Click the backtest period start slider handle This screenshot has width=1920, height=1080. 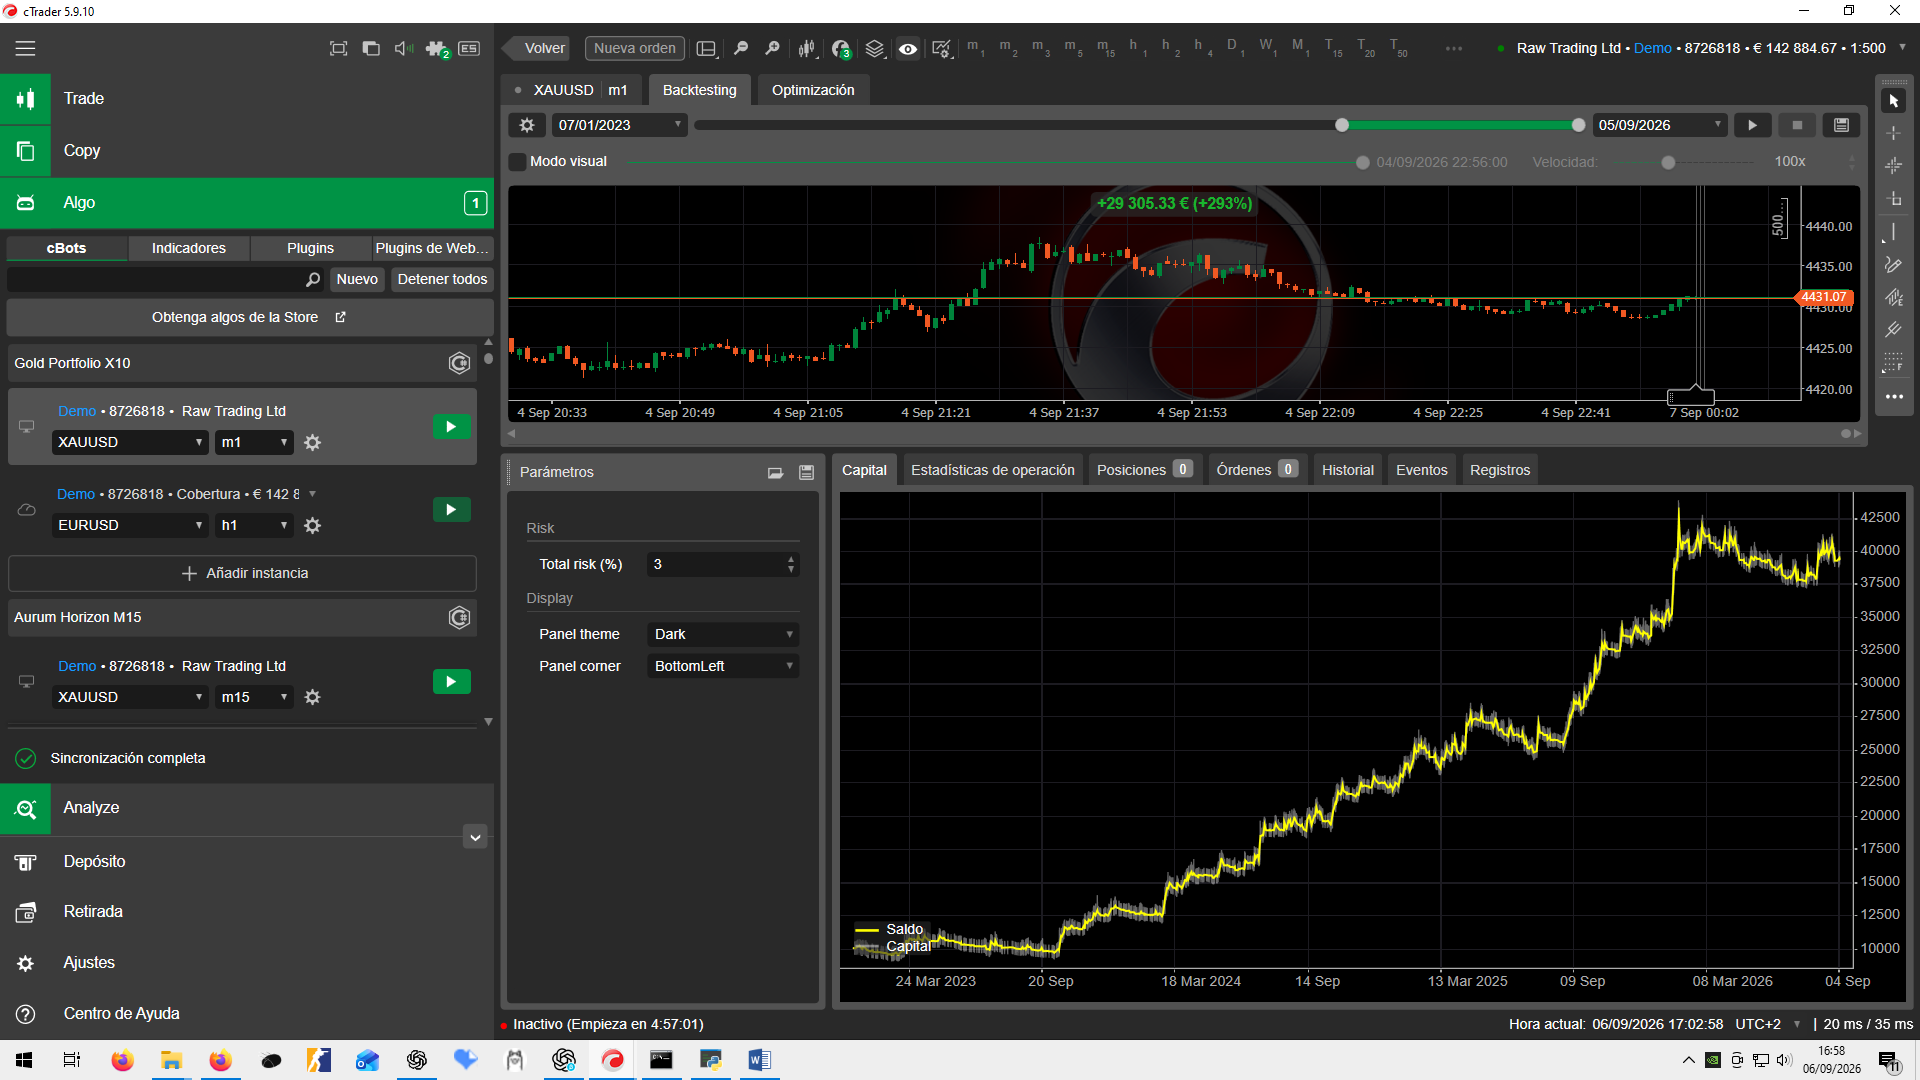coord(1342,125)
